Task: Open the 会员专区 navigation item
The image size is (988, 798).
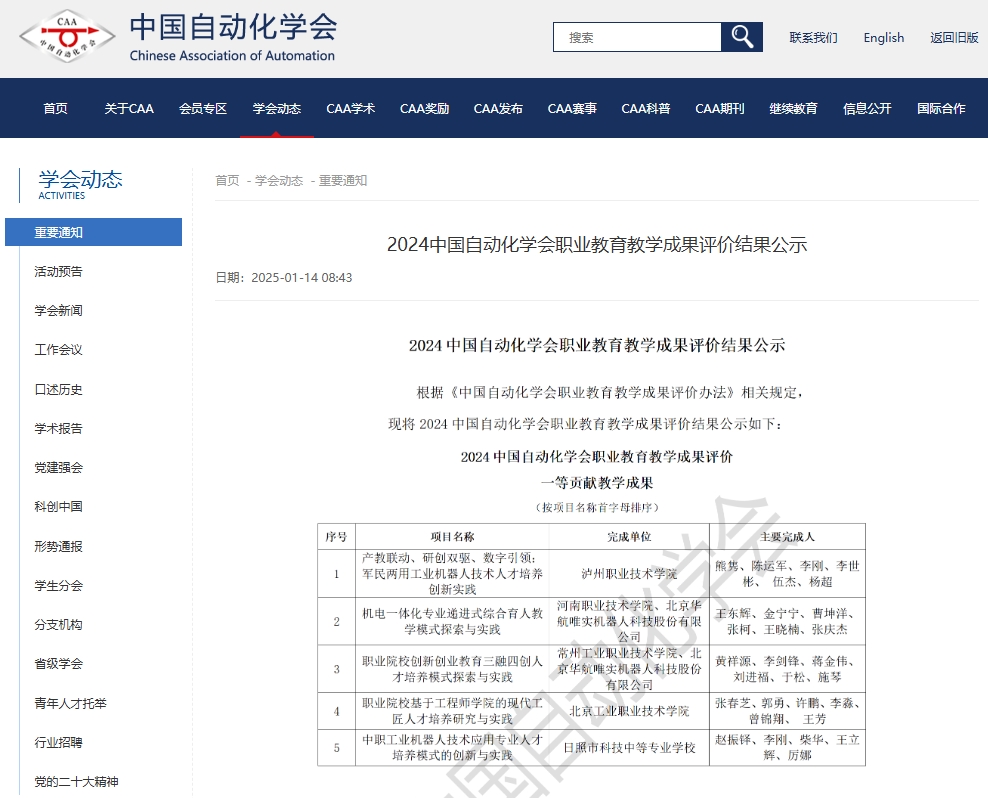Action: pos(203,108)
